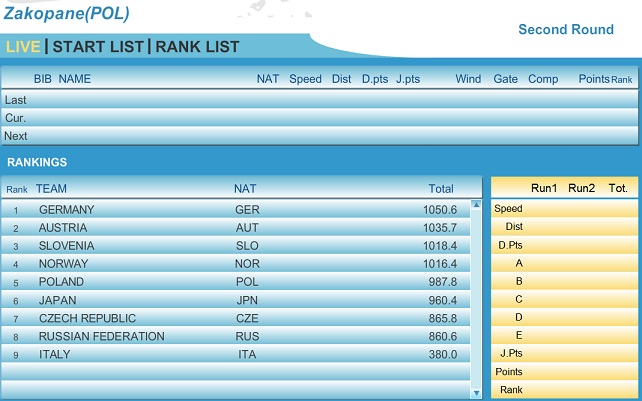Click Italy's total 380.0
The height and width of the screenshot is (401, 642).
(443, 354)
